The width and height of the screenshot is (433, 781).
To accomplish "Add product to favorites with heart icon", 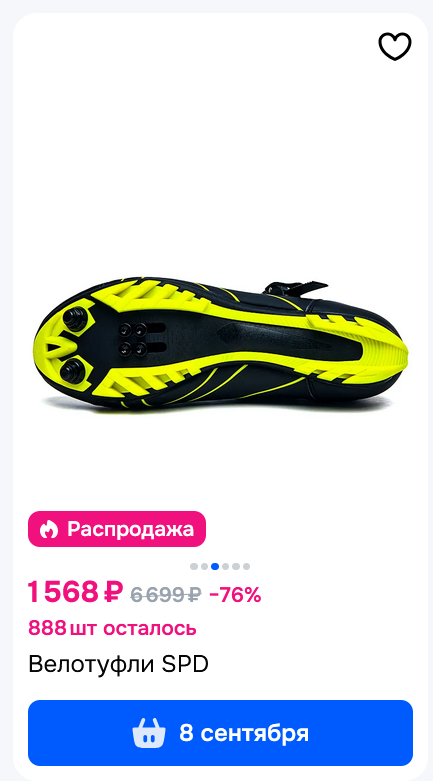I will pyautogui.click(x=395, y=46).
